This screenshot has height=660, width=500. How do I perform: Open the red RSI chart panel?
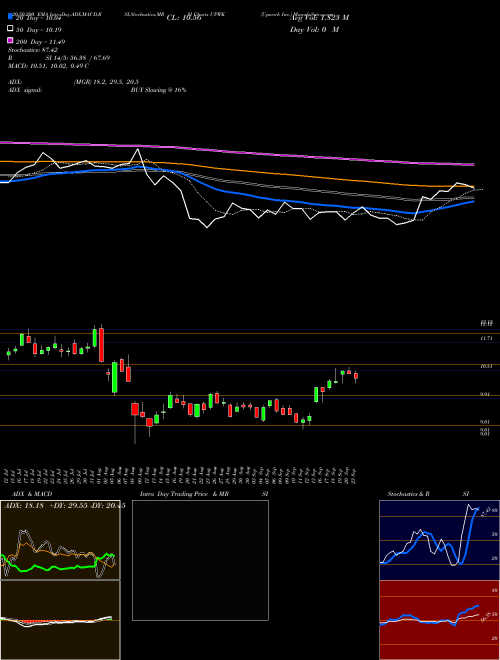pyautogui.click(x=439, y=620)
